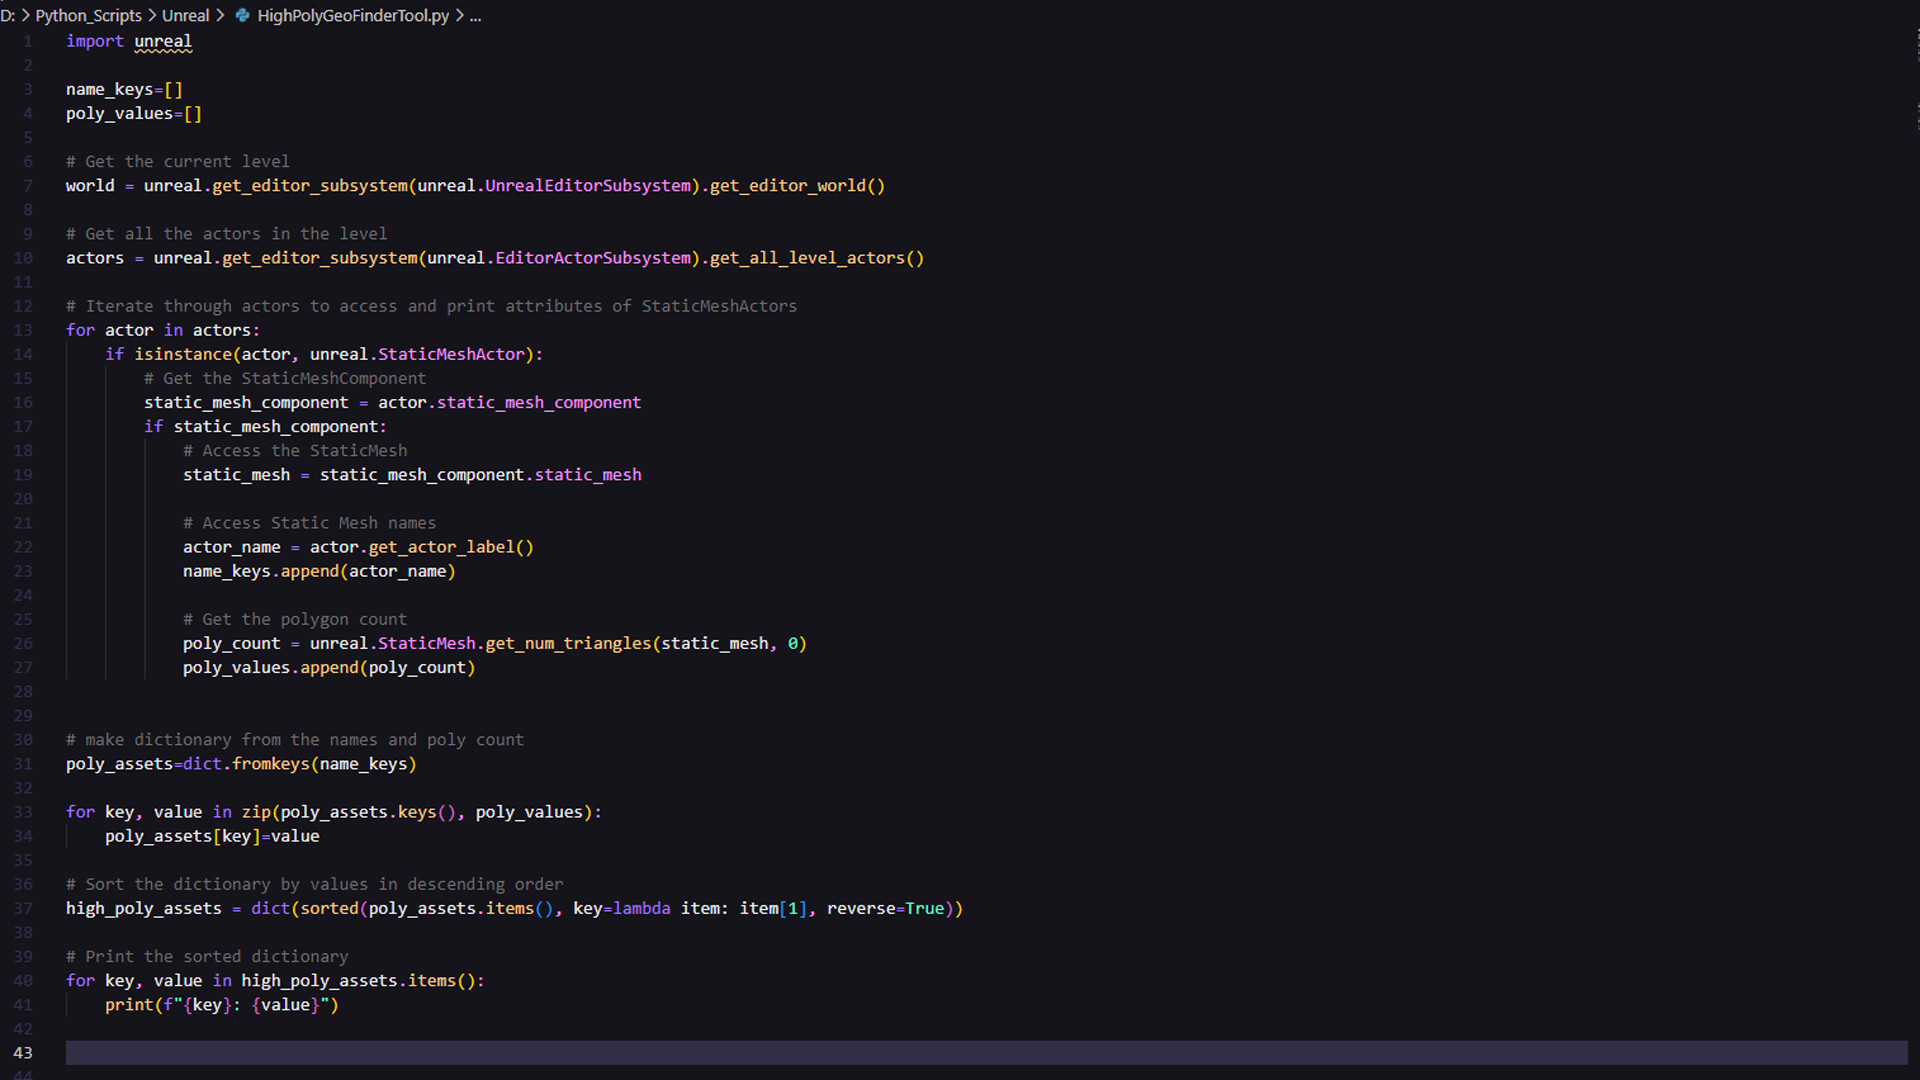Click the D: drive breadcrumb

click(x=8, y=15)
